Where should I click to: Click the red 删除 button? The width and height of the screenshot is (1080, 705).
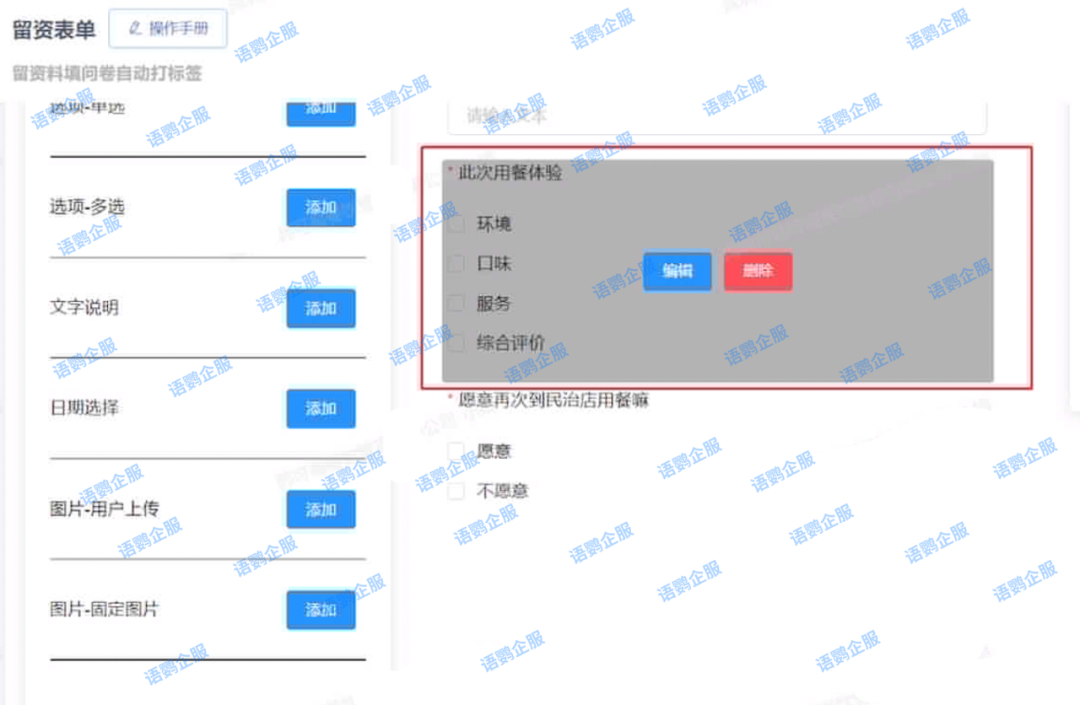coord(758,271)
